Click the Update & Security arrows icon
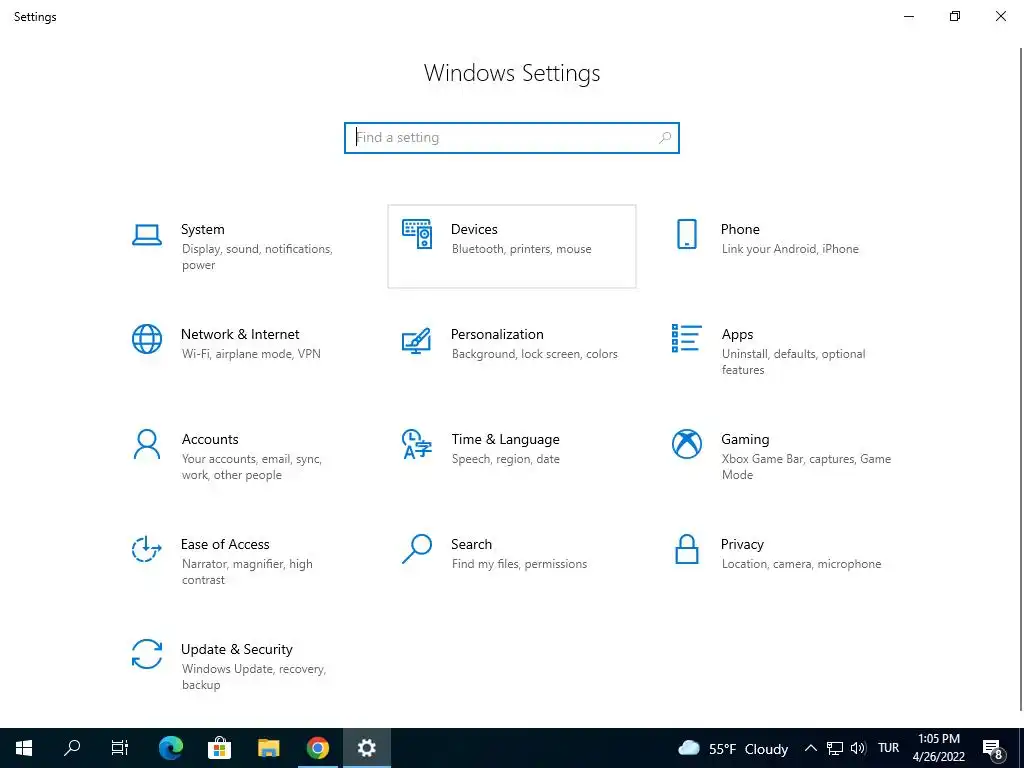The height and width of the screenshot is (768, 1024). 147,654
